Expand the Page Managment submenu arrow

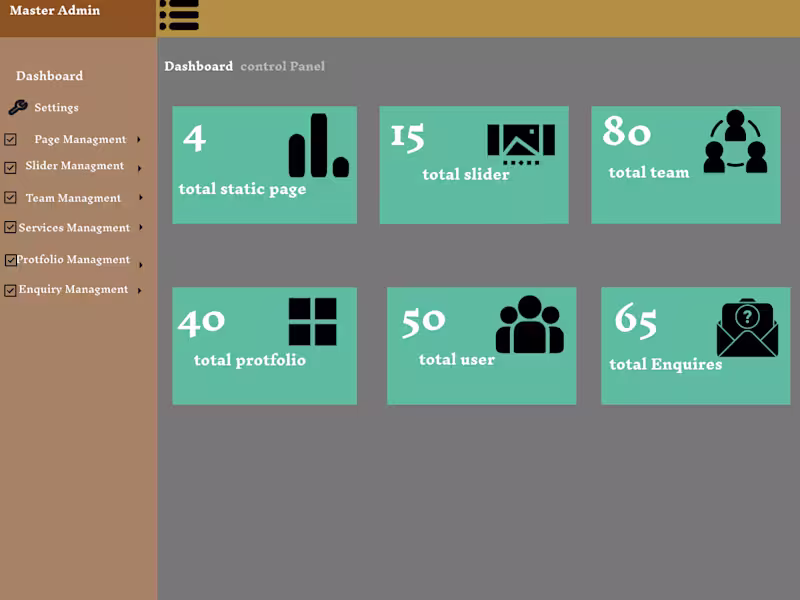[139, 140]
